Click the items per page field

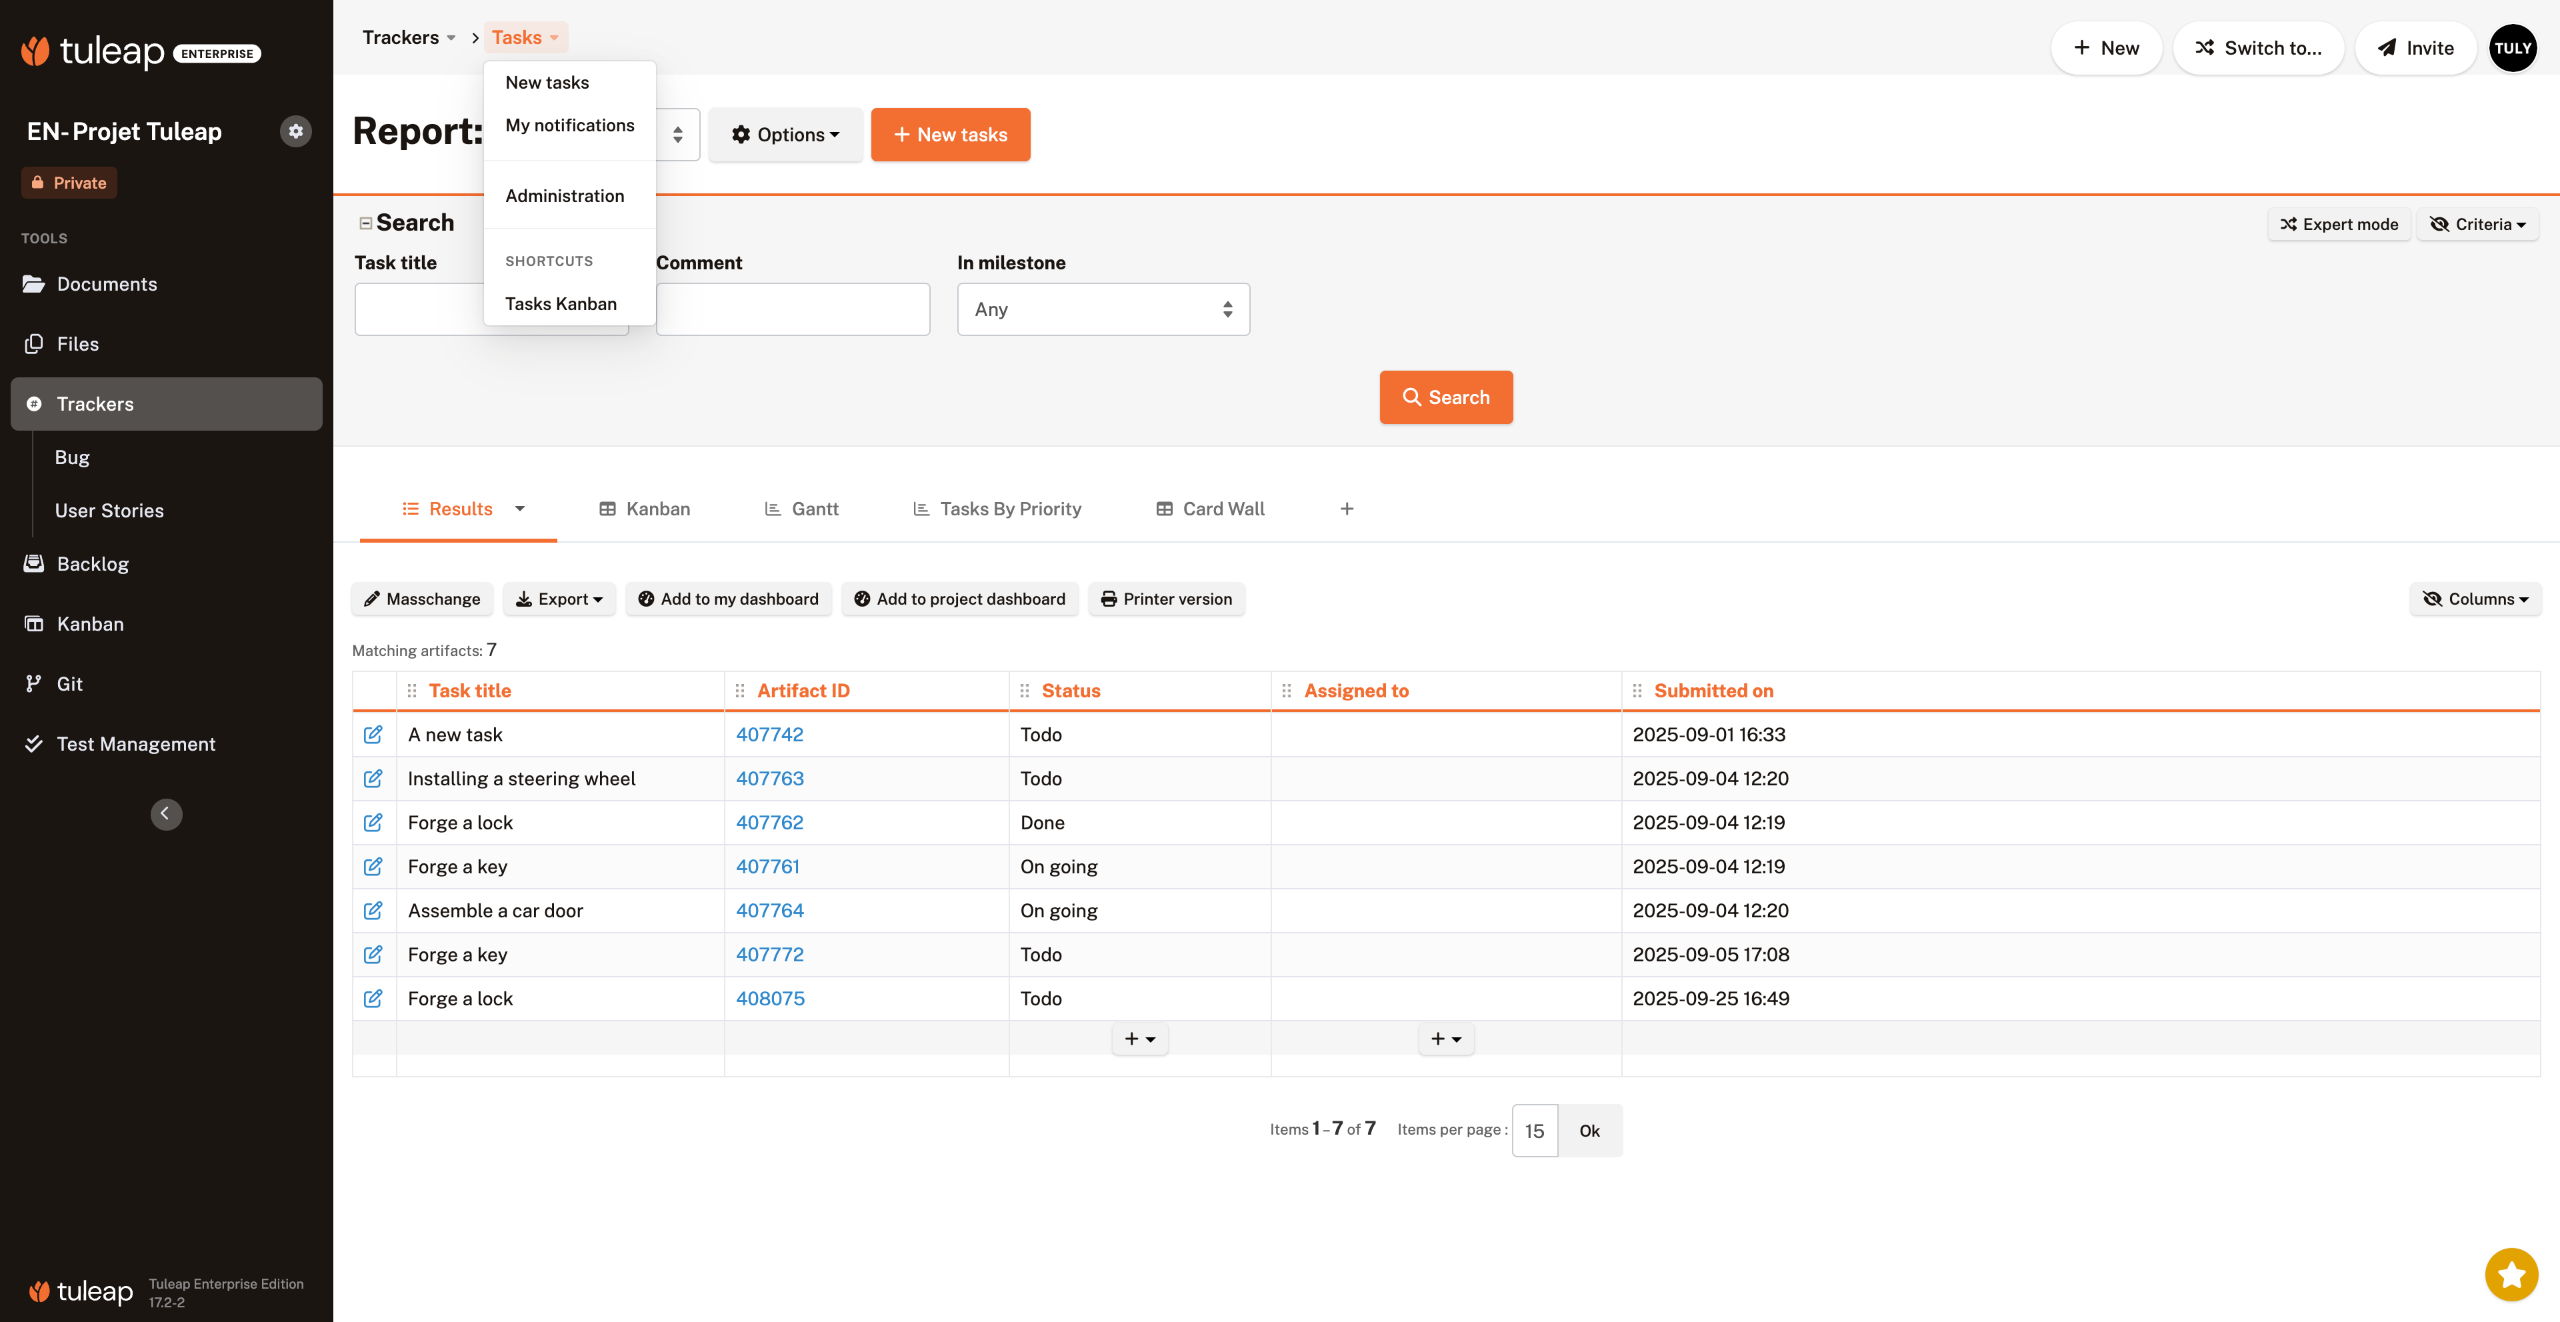point(1534,1131)
